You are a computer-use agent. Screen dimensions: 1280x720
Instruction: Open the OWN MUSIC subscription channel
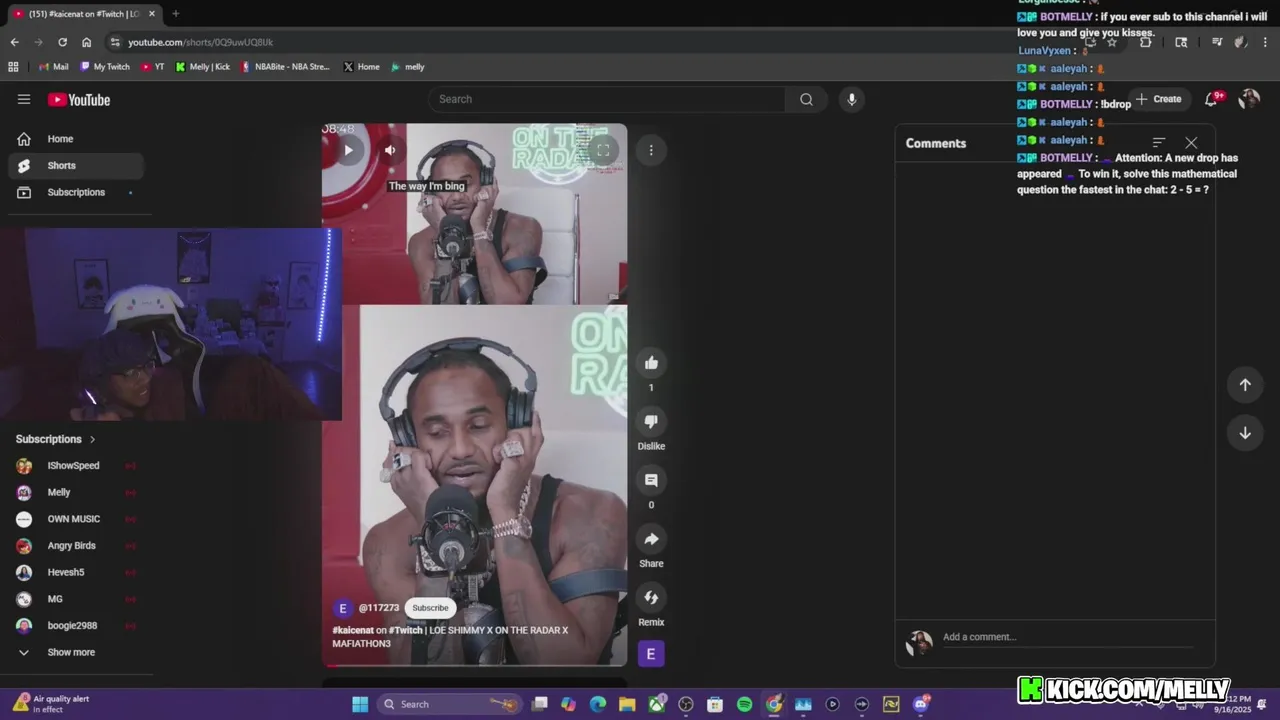click(76, 519)
